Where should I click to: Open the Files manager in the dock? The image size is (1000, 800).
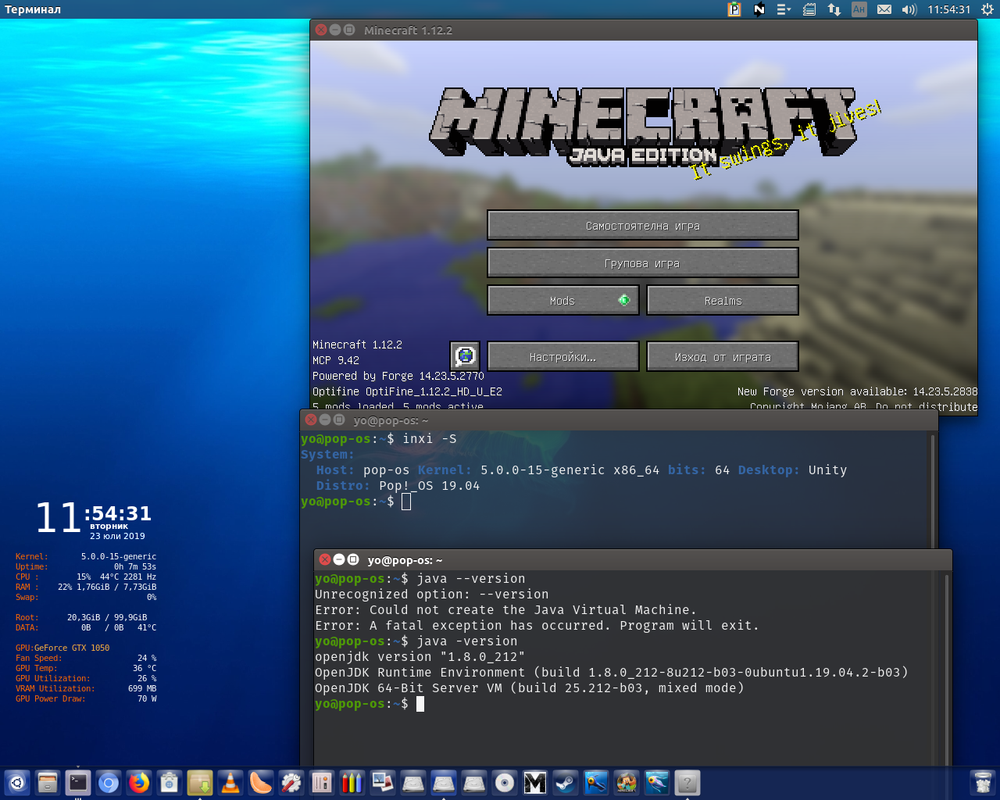click(48, 783)
